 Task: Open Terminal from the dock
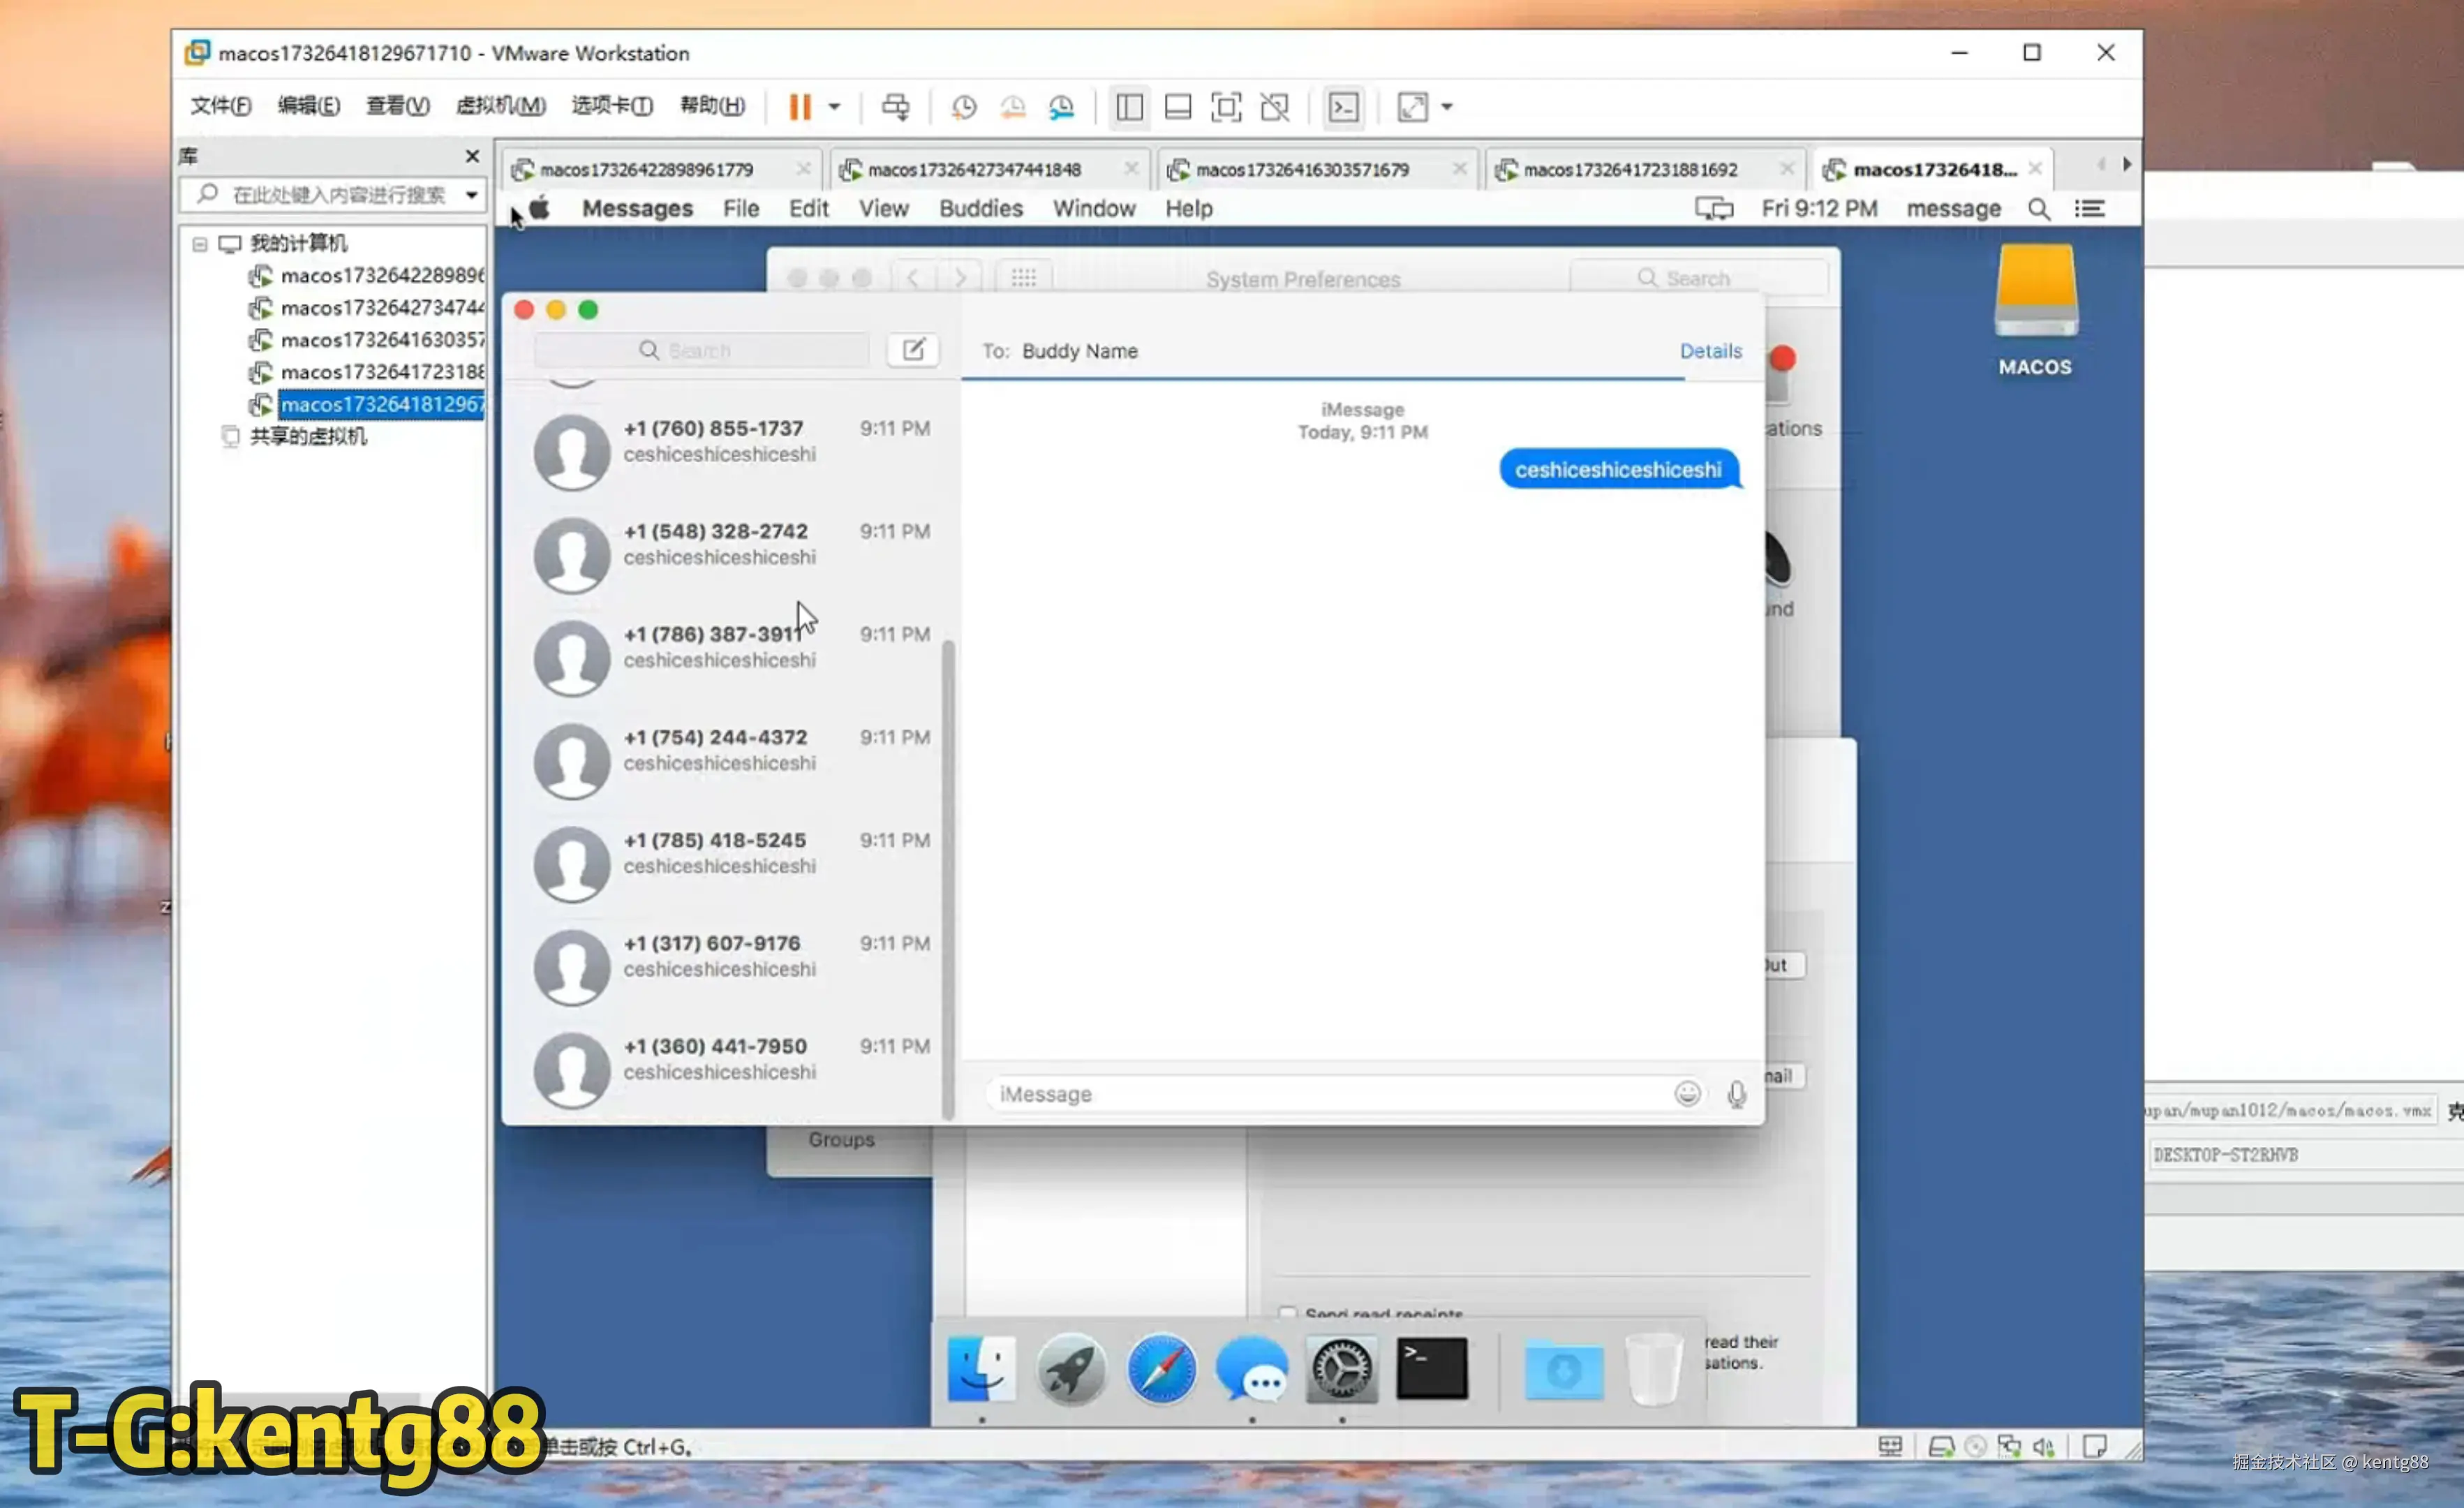tap(1431, 1368)
